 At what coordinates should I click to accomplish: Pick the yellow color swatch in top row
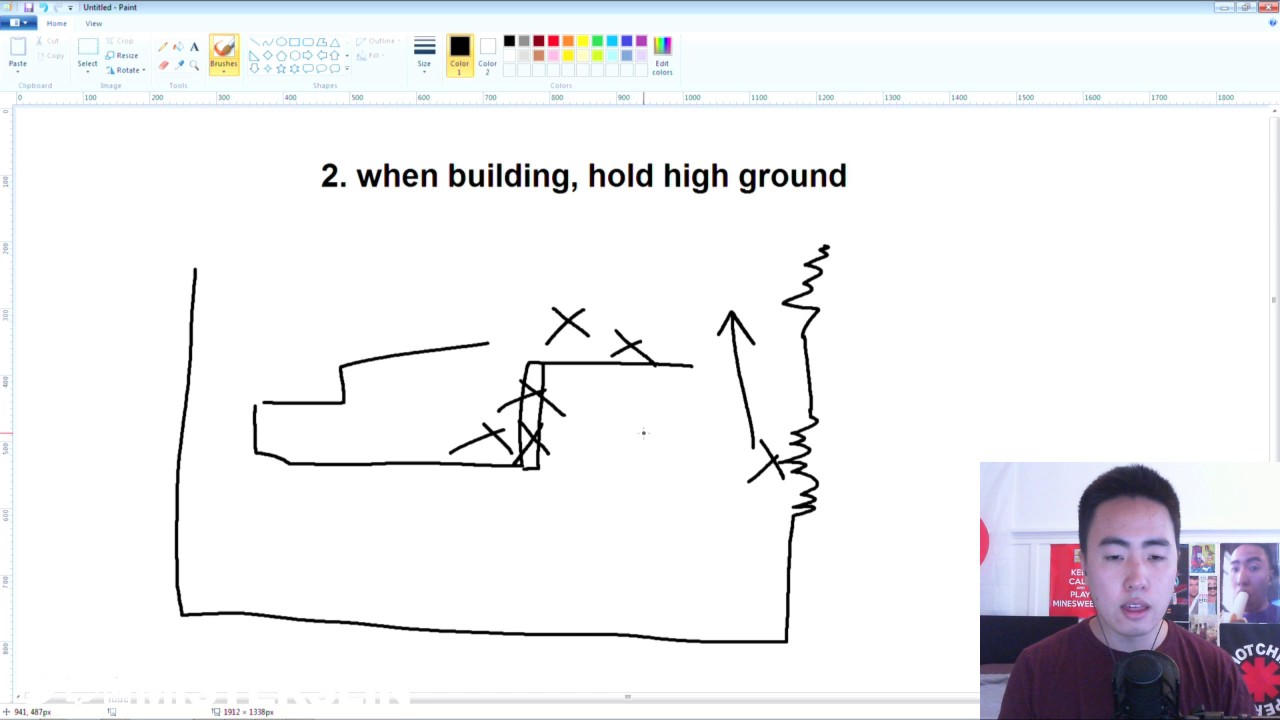pyautogui.click(x=583, y=41)
